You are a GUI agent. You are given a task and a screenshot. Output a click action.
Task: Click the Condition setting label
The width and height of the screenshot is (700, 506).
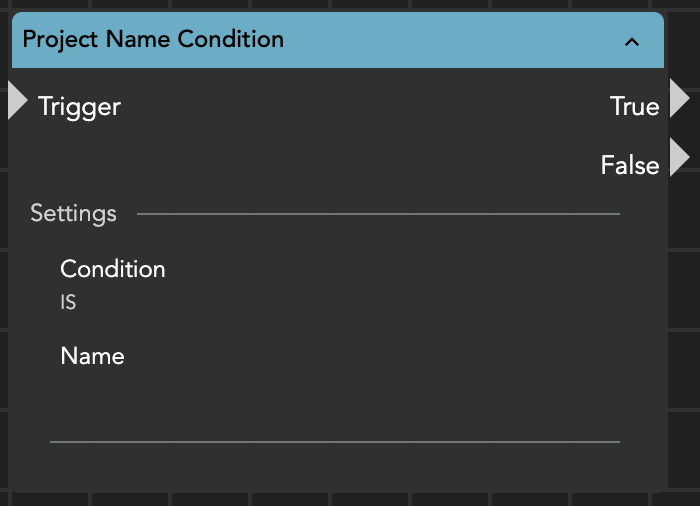[x=113, y=269]
